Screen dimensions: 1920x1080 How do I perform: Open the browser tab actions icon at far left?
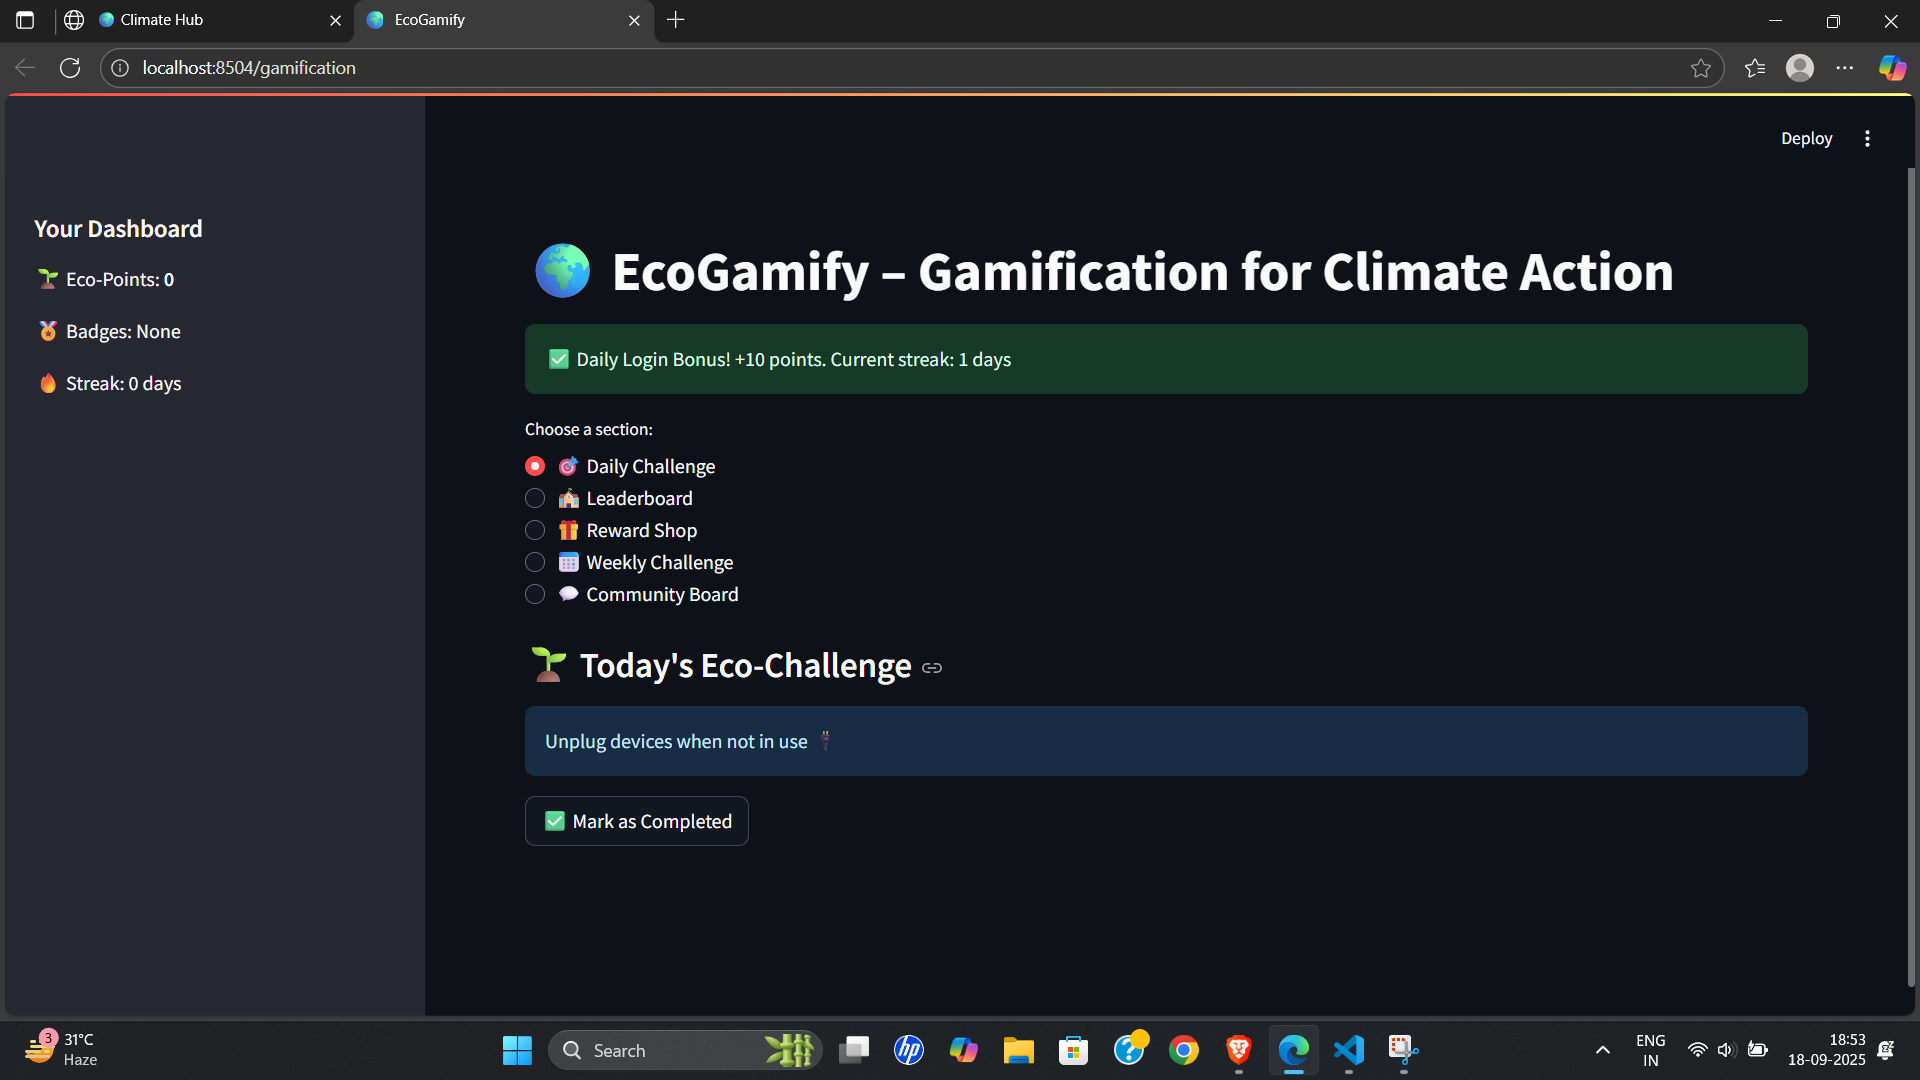tap(25, 20)
